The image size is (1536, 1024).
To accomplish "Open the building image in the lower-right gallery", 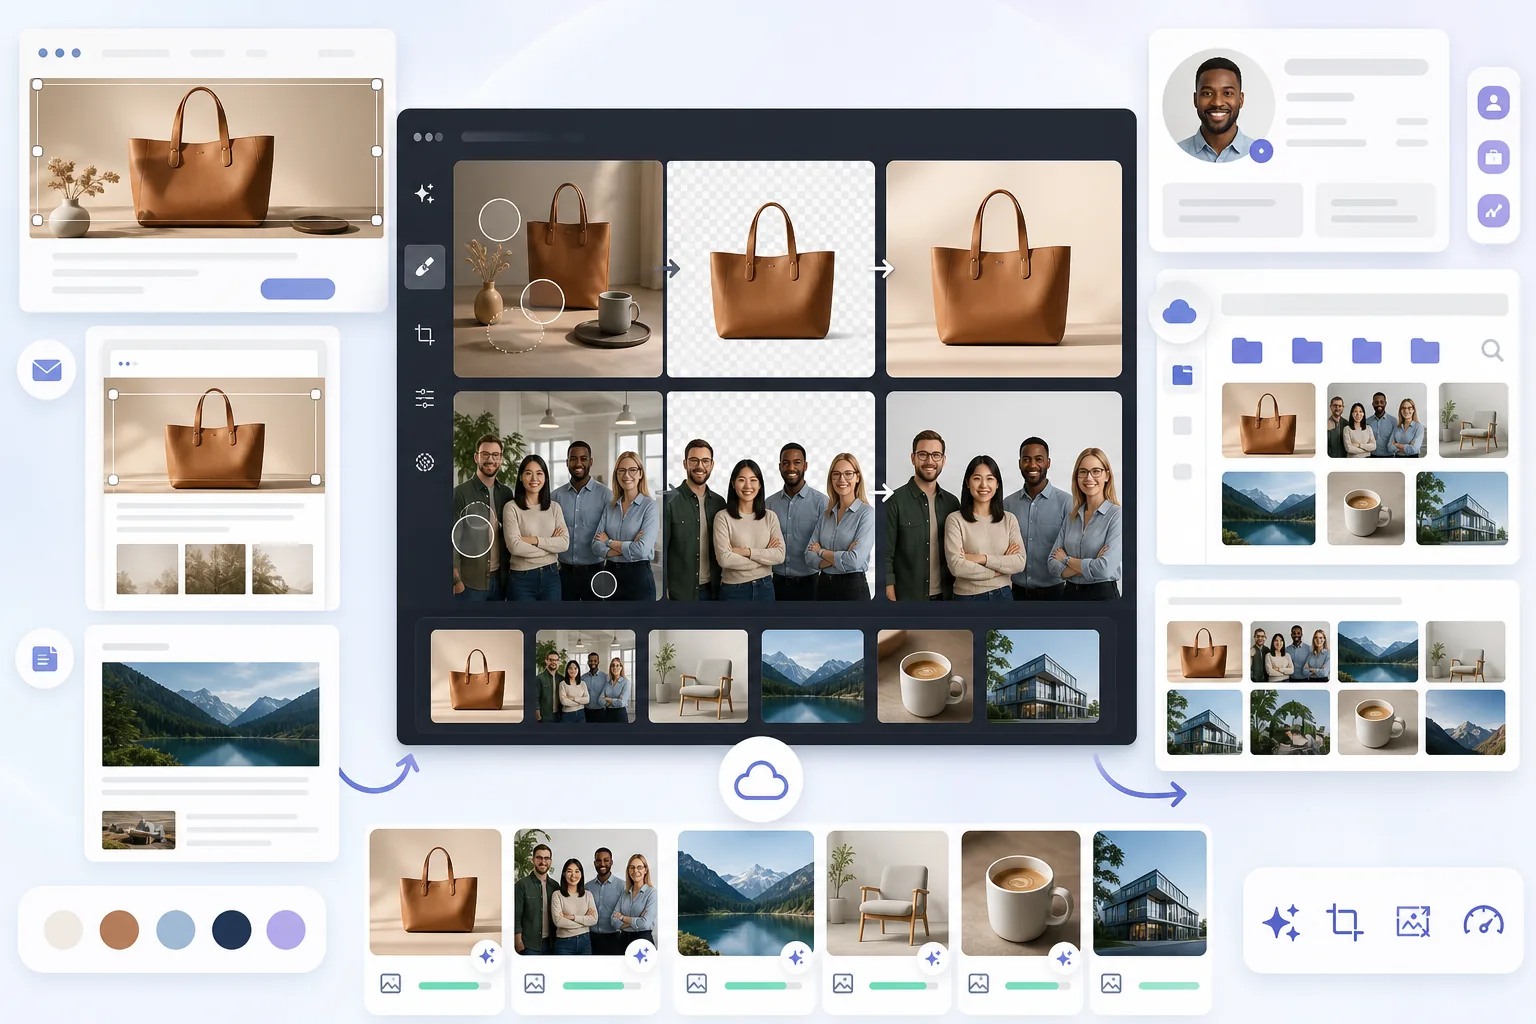I will click(x=1205, y=722).
